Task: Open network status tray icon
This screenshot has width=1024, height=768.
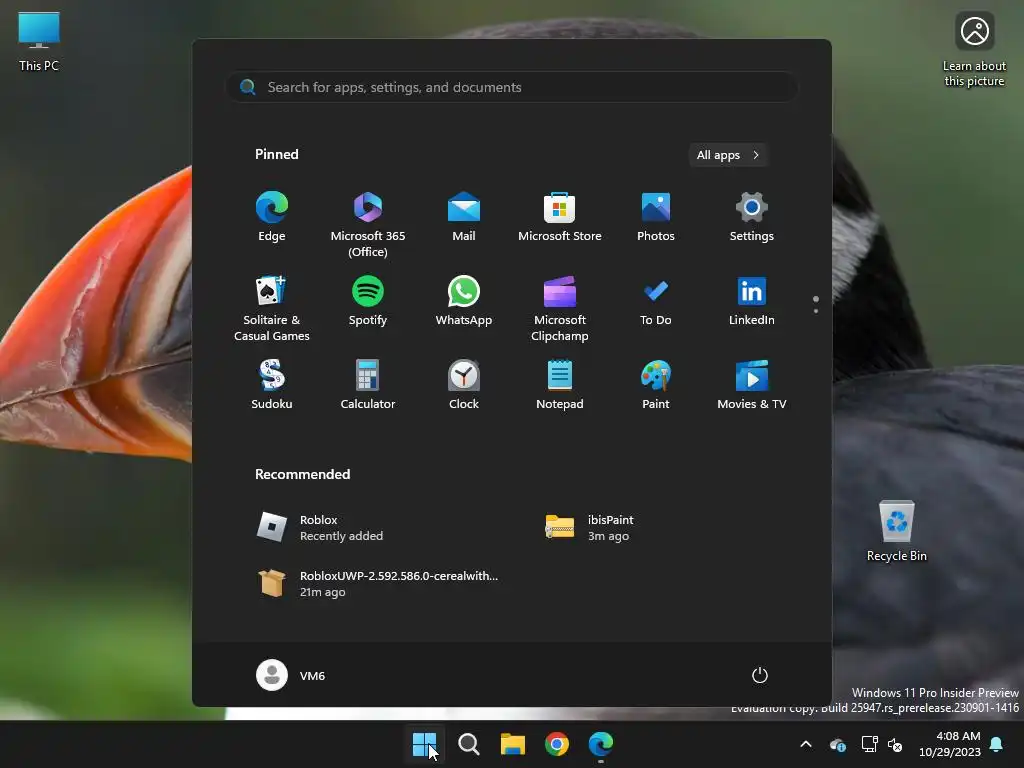Action: tap(869, 744)
